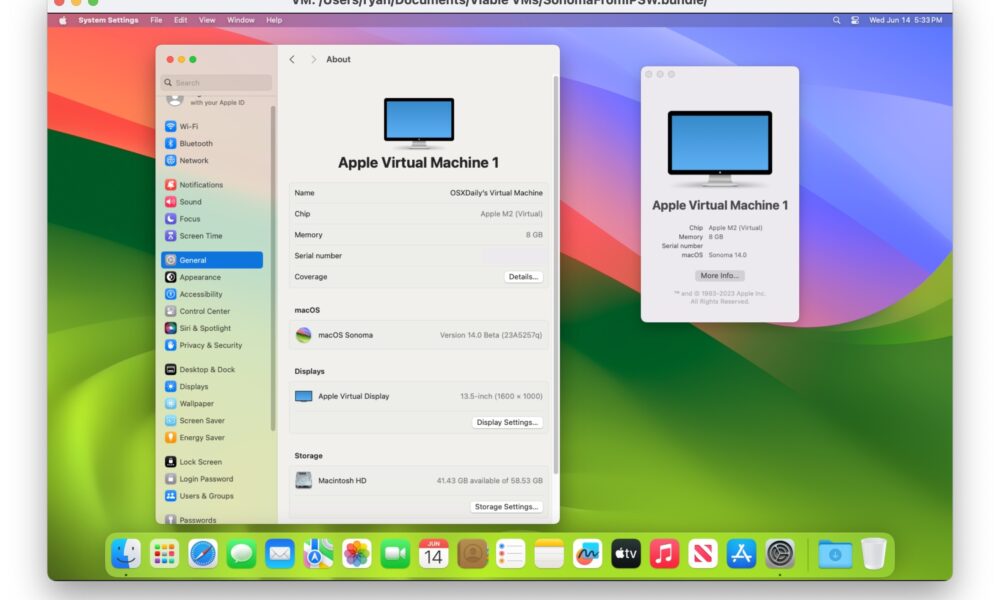Open the Apple menu
Image resolution: width=1000 pixels, height=600 pixels.
click(x=62, y=20)
